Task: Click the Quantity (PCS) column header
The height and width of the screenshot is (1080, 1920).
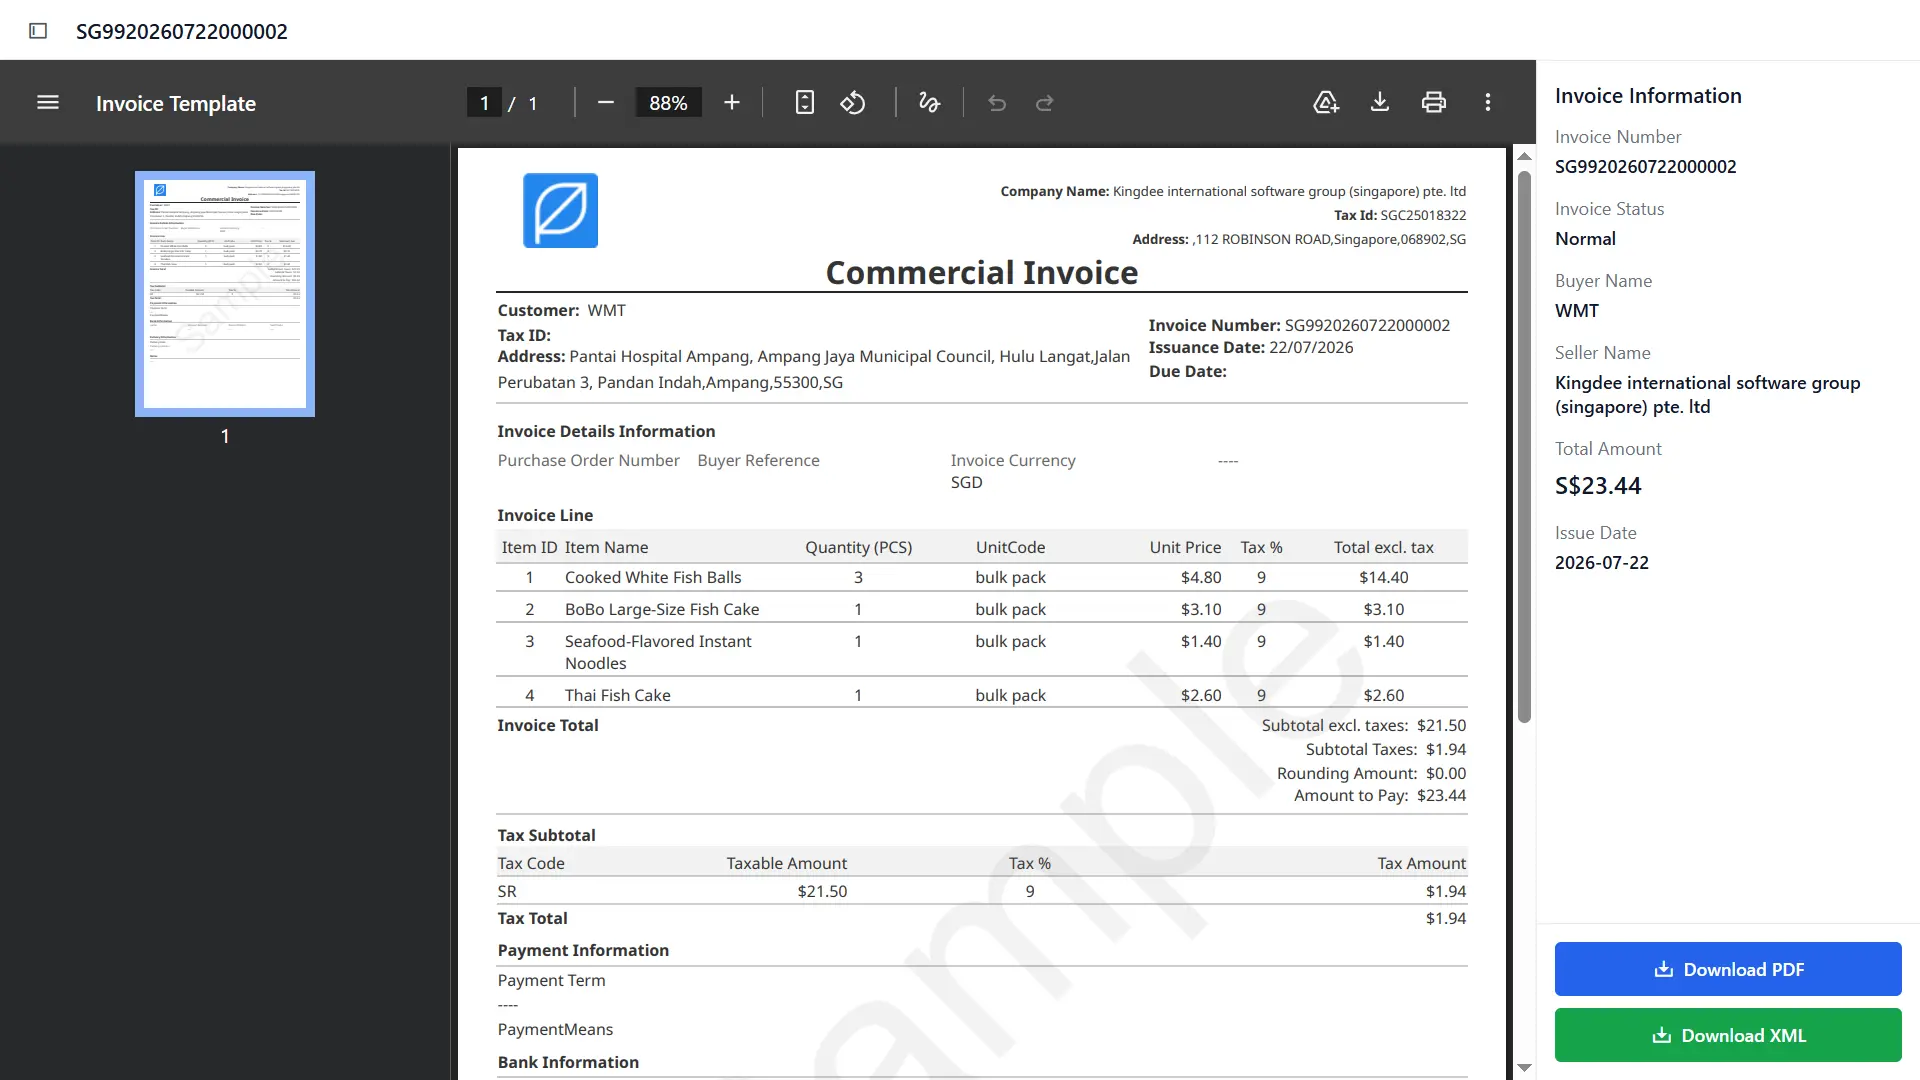Action: [858, 547]
